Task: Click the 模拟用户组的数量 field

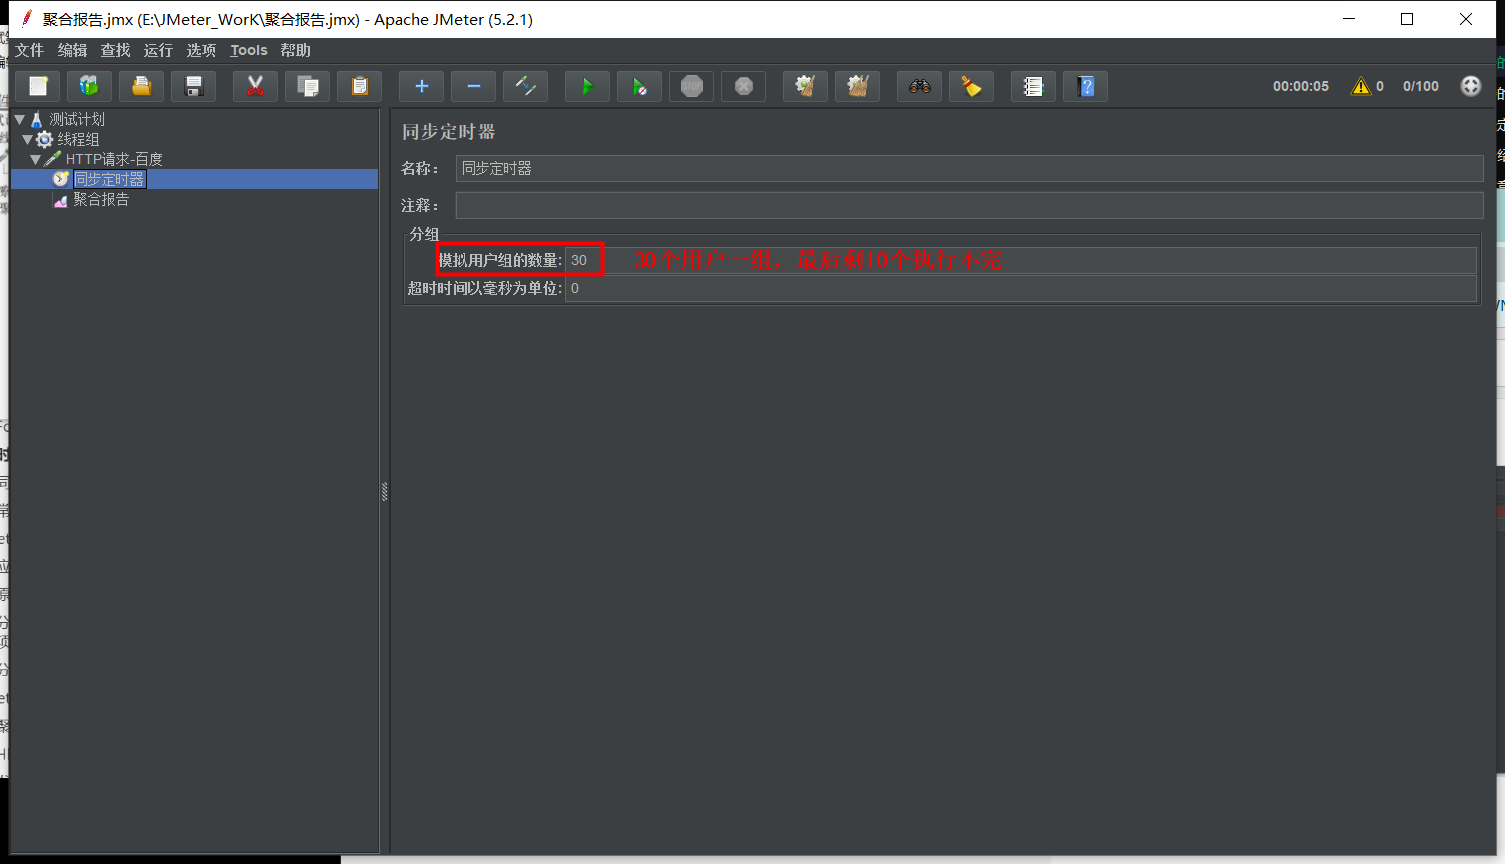Action: click(x=1021, y=260)
